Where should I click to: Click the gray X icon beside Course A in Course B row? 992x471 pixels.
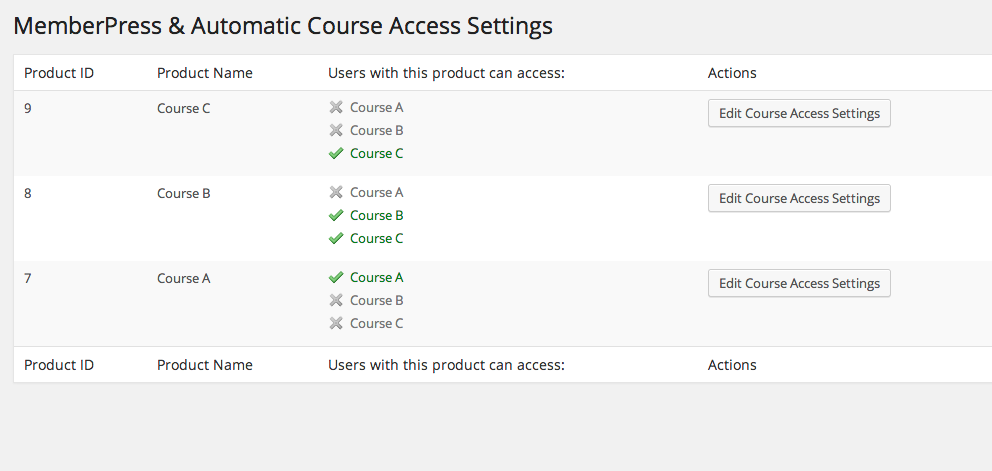pos(336,193)
